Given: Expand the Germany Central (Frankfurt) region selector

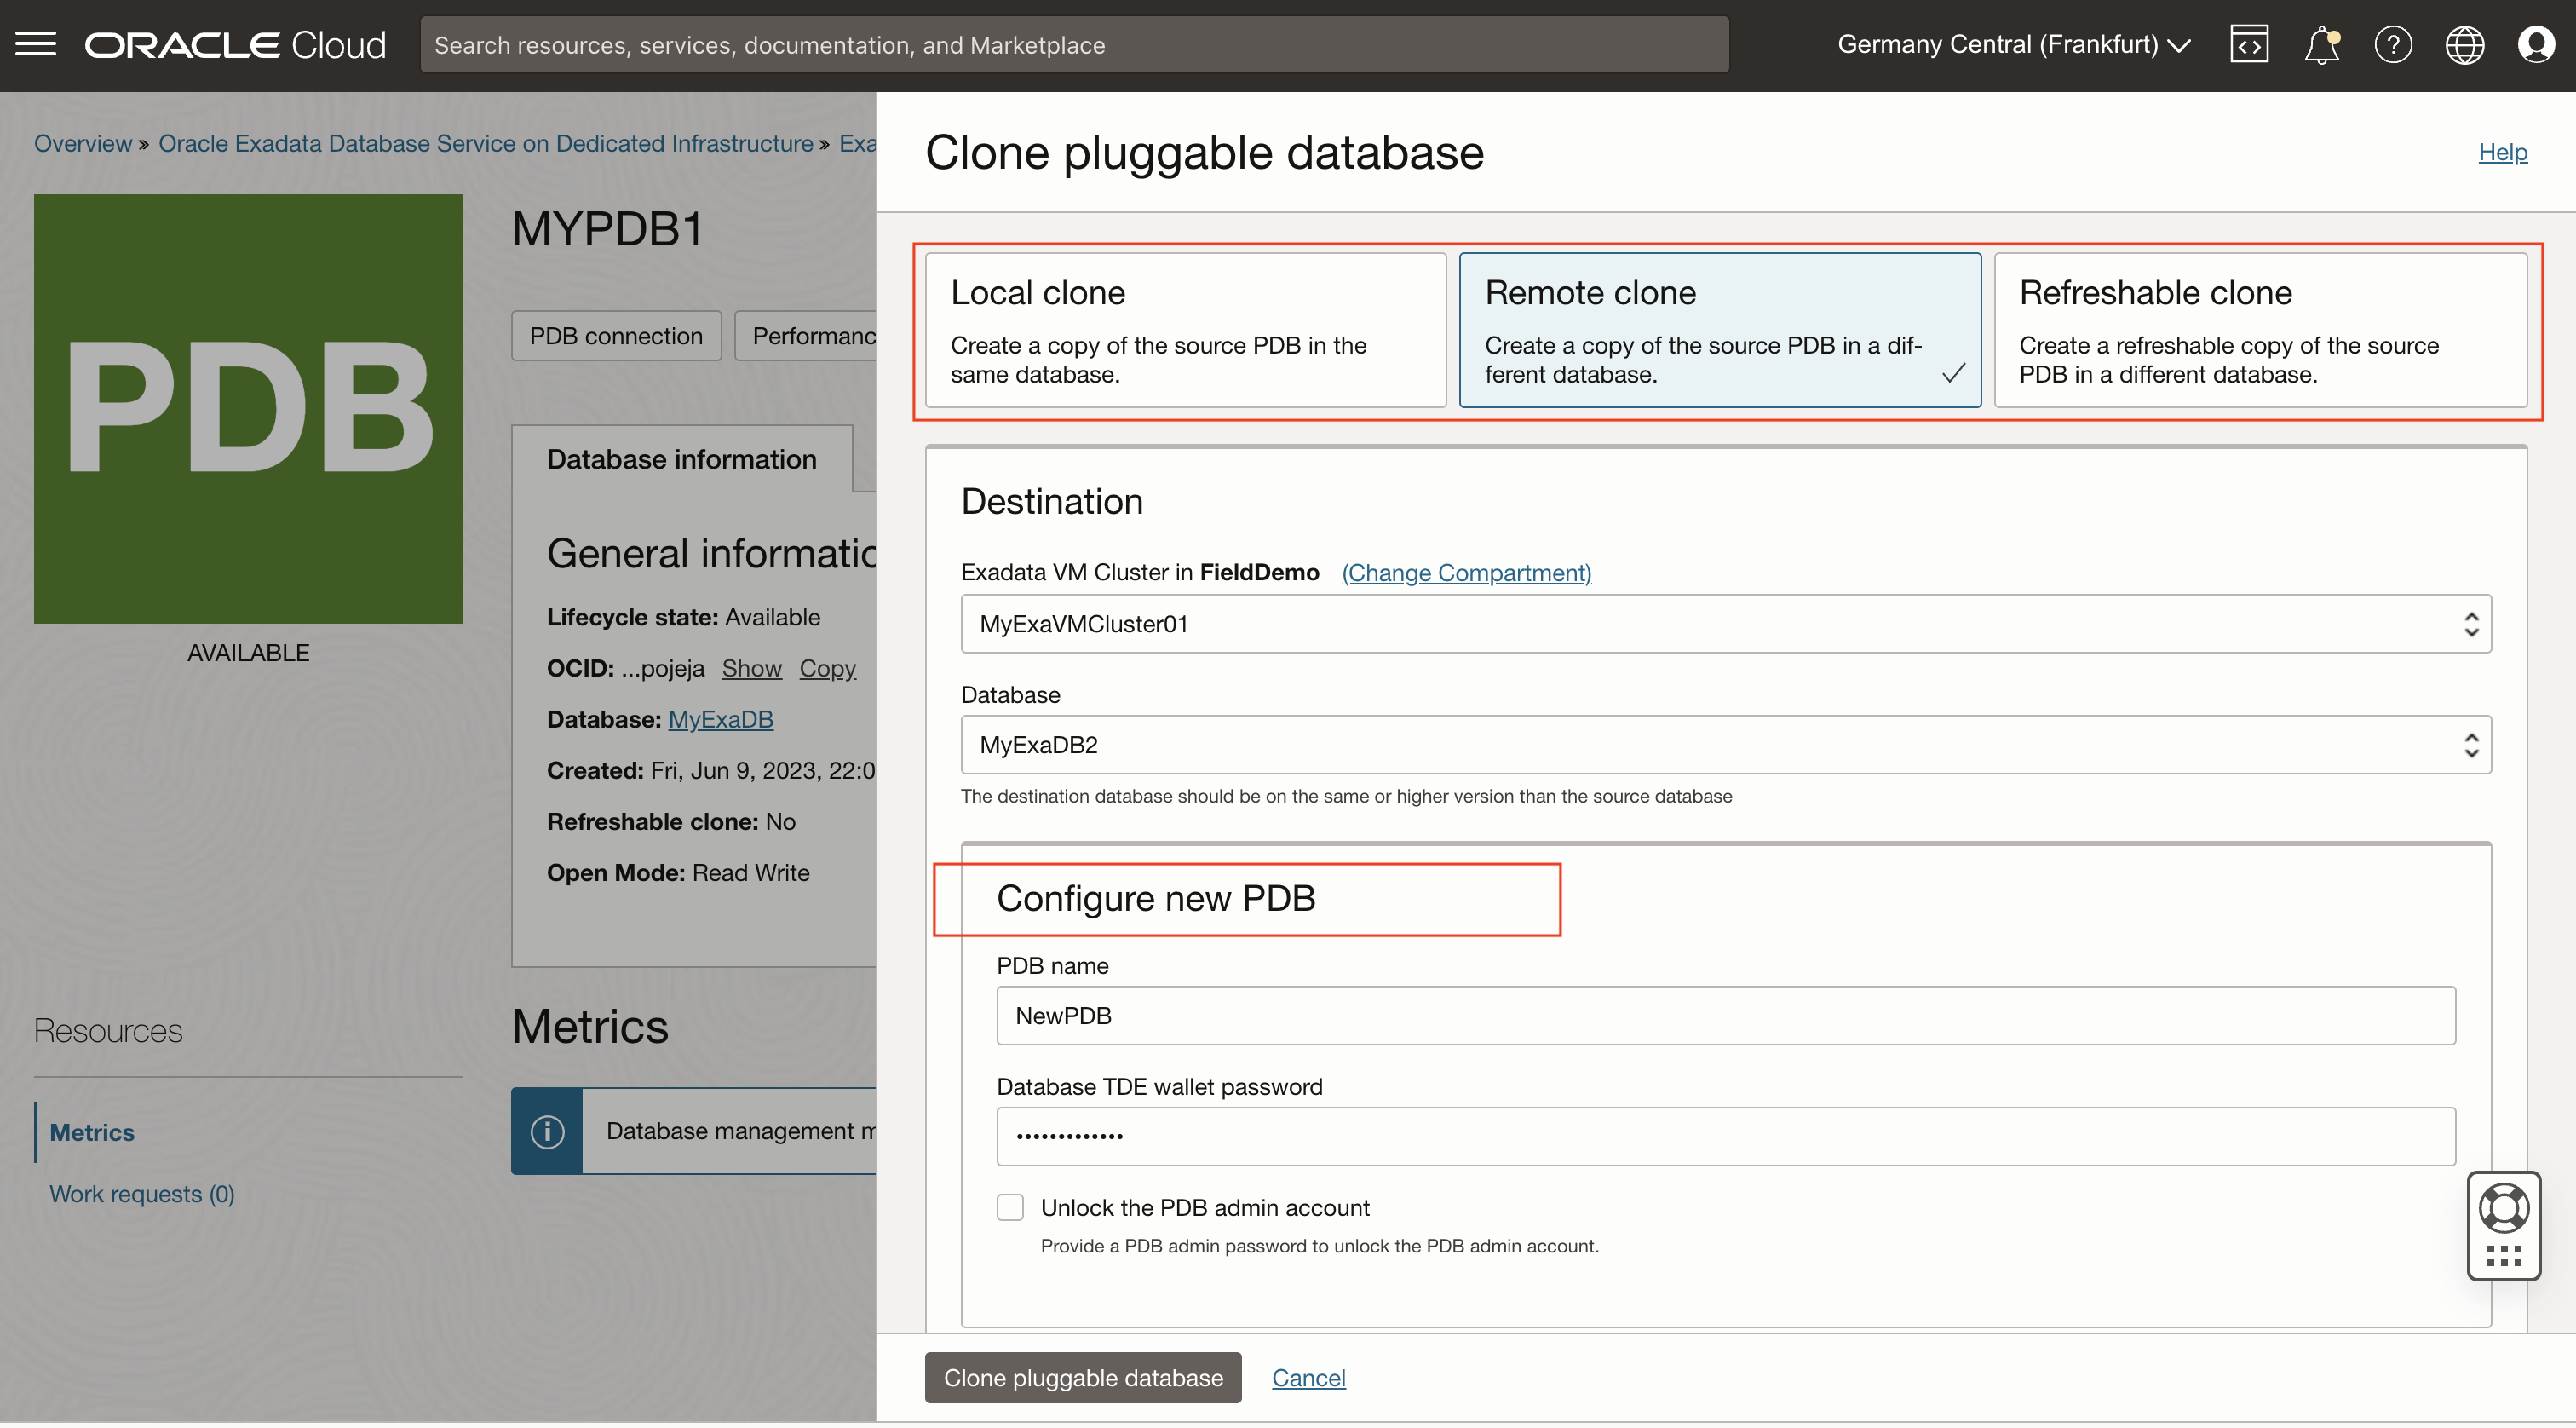Looking at the screenshot, I should tap(2013, 45).
